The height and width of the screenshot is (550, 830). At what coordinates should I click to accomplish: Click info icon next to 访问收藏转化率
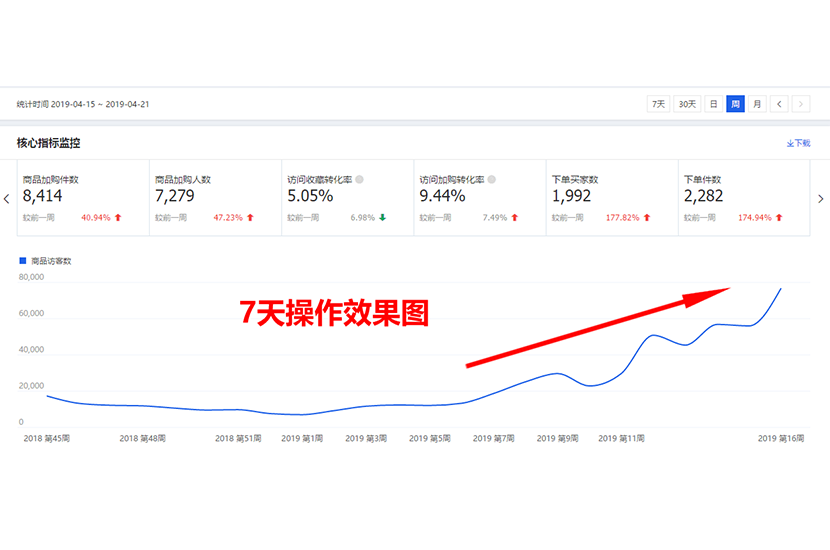[359, 180]
